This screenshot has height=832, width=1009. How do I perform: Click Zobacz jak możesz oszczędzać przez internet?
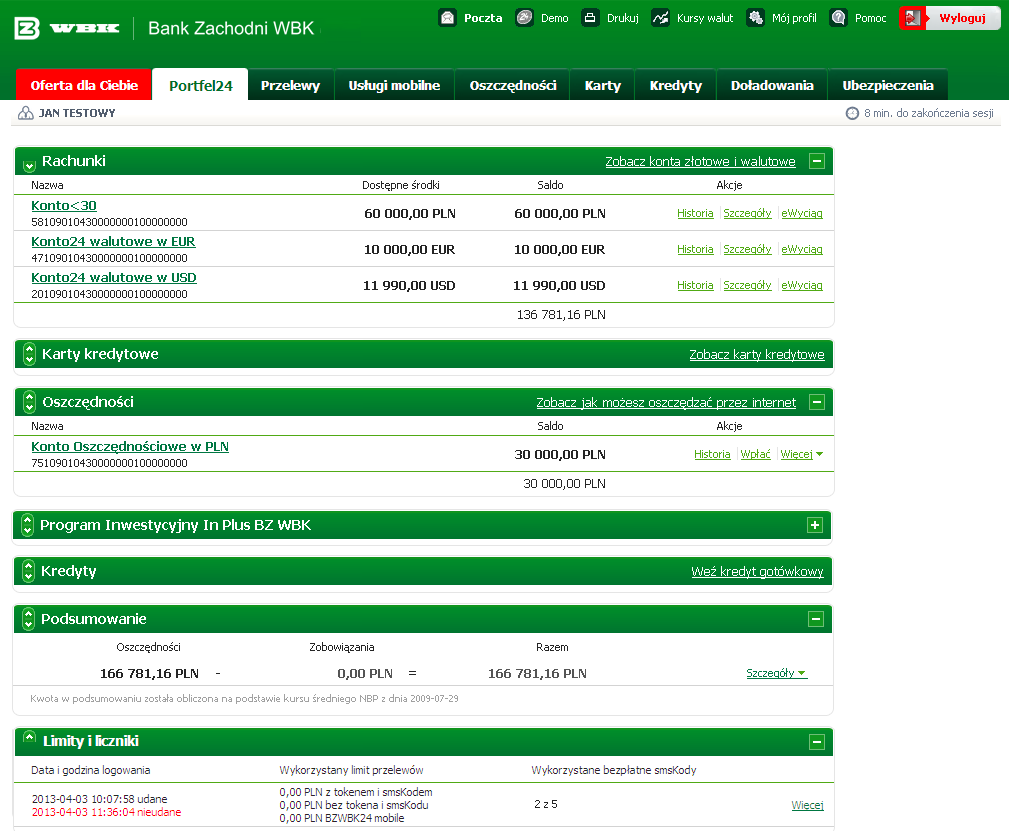(x=666, y=403)
